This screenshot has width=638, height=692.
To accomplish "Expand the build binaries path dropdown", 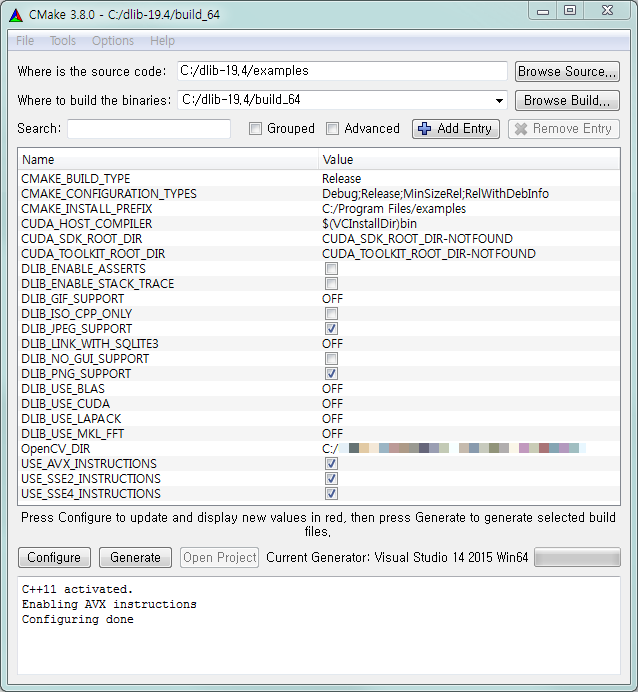I will (499, 101).
